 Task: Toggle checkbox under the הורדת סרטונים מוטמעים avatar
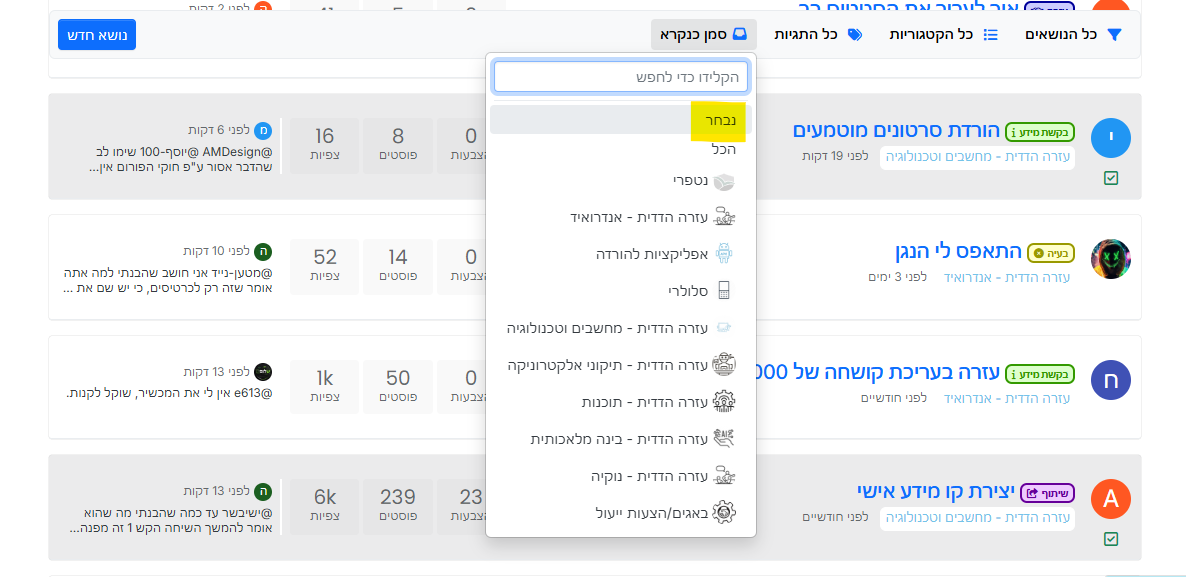[x=1111, y=178]
